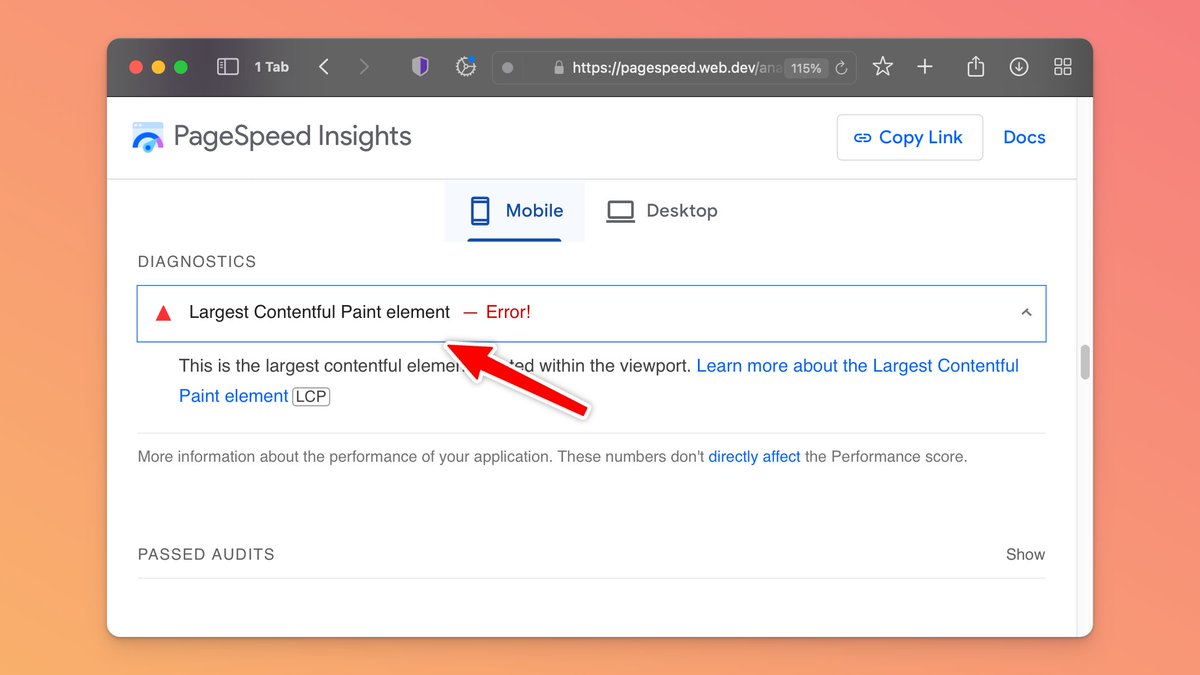Open a new tab with the plus icon
Image resolution: width=1200 pixels, height=675 pixels.
(925, 67)
